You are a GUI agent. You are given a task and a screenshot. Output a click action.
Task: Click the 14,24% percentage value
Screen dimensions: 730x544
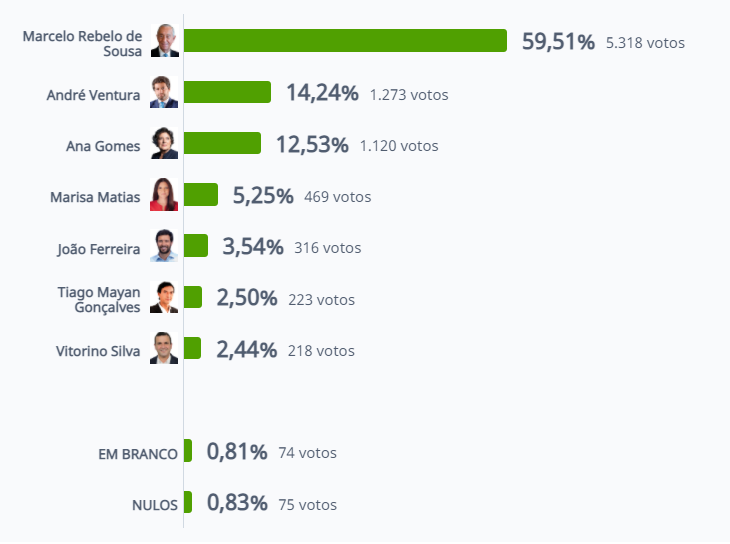click(322, 93)
